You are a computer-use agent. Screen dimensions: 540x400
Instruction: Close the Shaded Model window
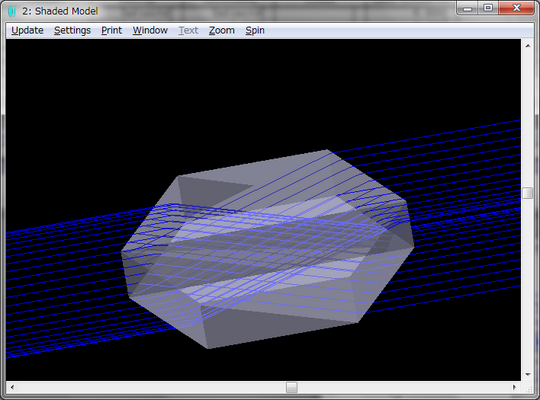point(516,8)
